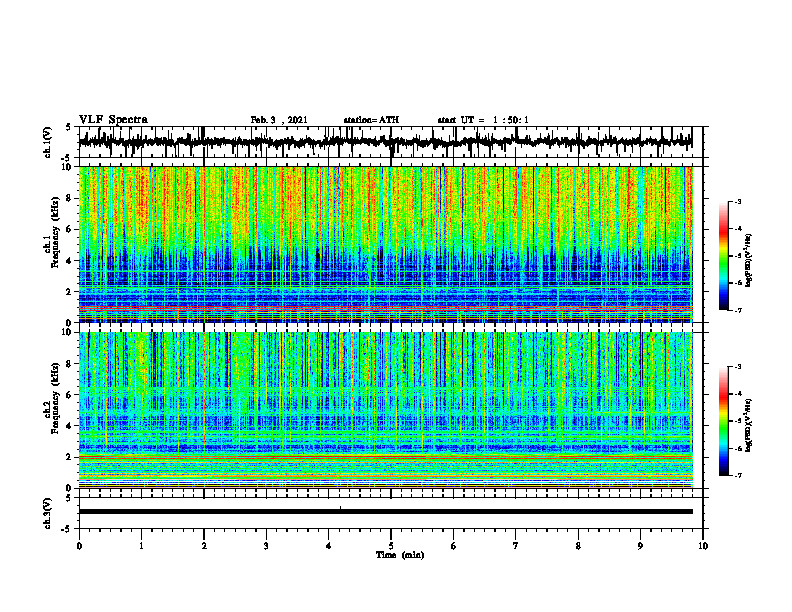Viewport: 792px width, 612px height.
Task: Click the ch.1 colorbar "log(PSD)" unit label
Action: 749,260
